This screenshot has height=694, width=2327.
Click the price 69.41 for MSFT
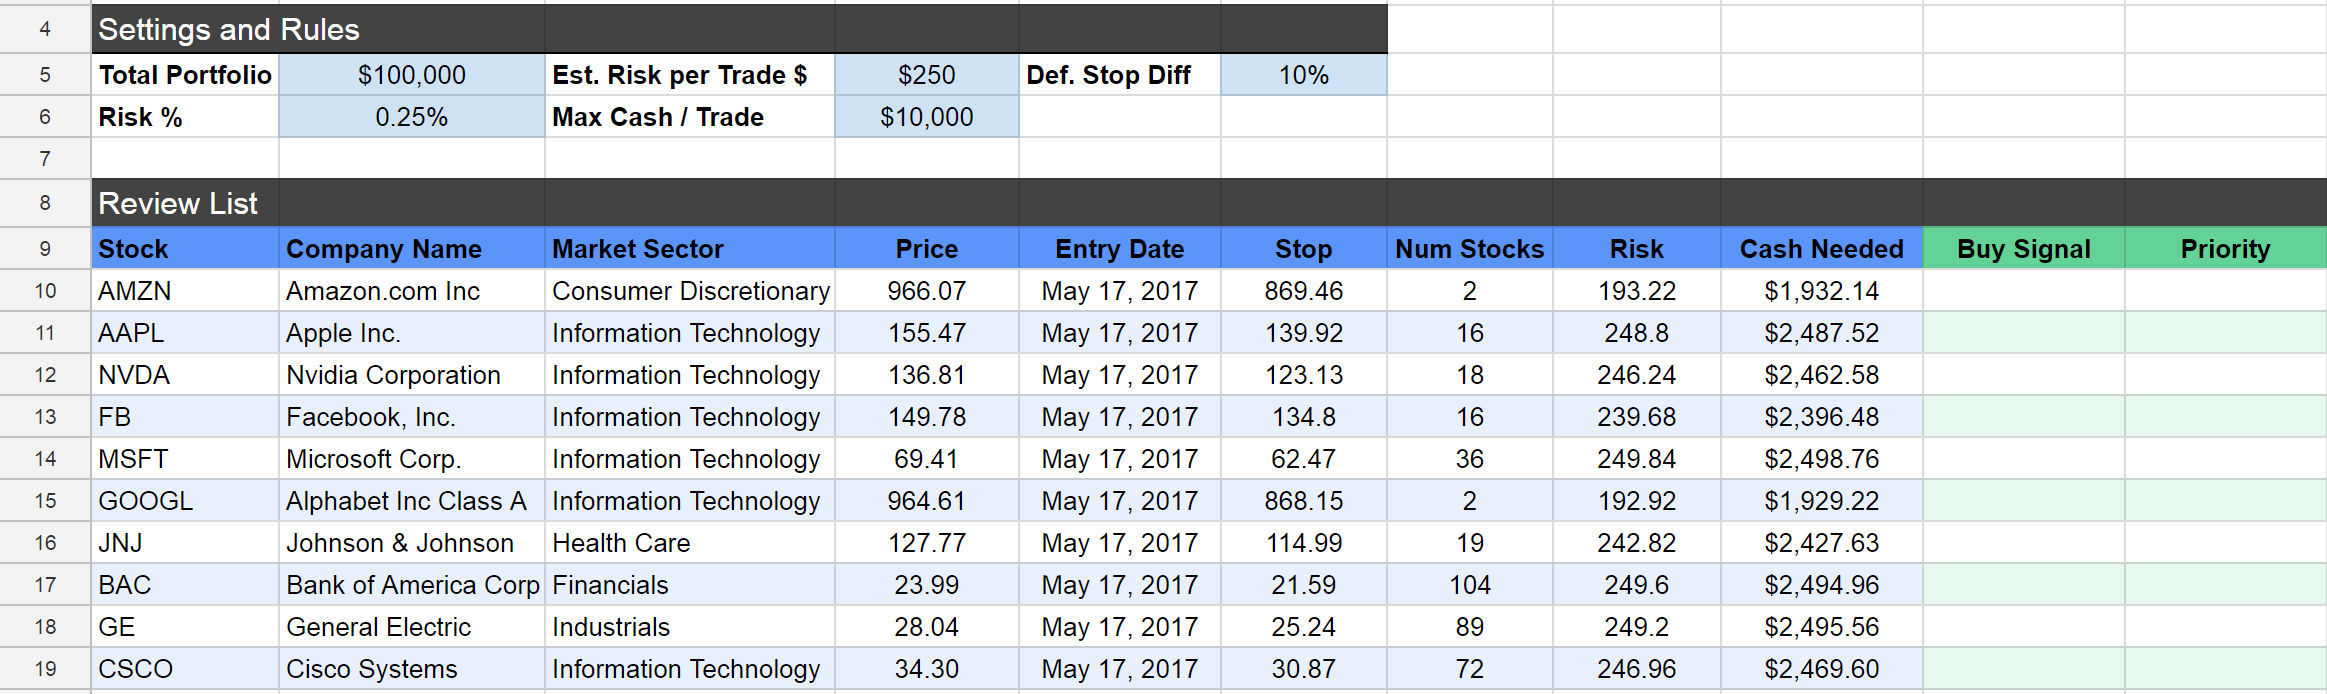click(926, 459)
